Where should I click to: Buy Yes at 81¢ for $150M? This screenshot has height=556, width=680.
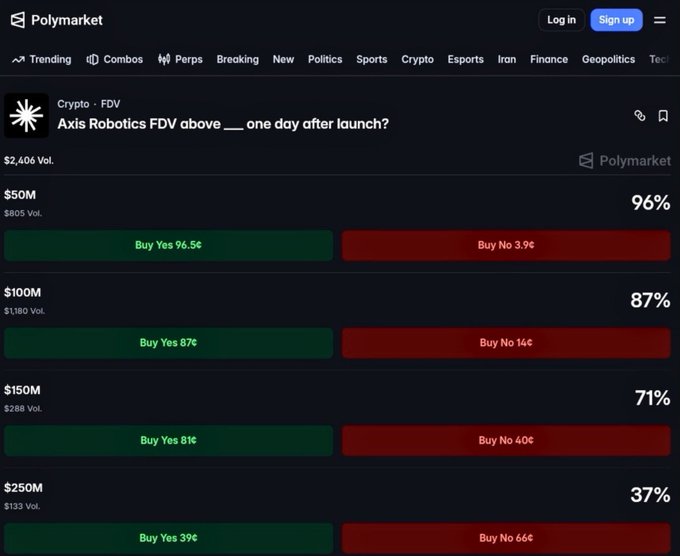tap(168, 440)
